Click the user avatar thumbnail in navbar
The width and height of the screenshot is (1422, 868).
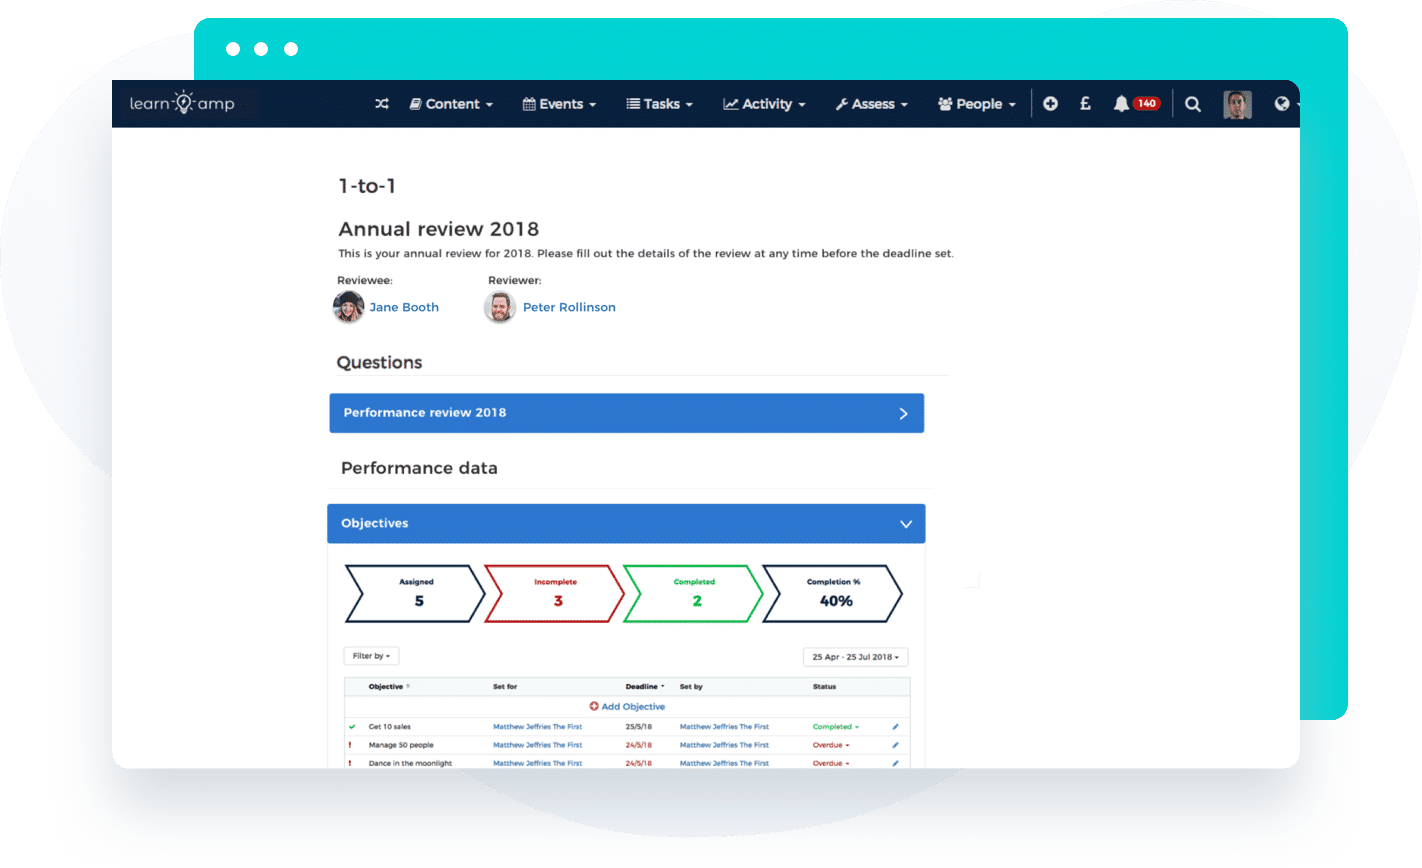[1237, 103]
